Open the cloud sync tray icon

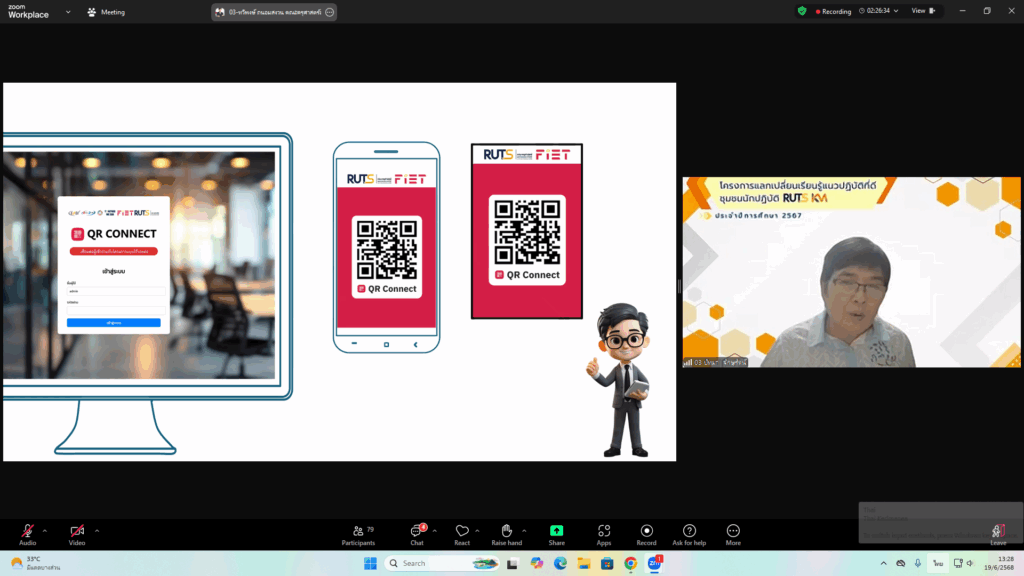[x=901, y=563]
